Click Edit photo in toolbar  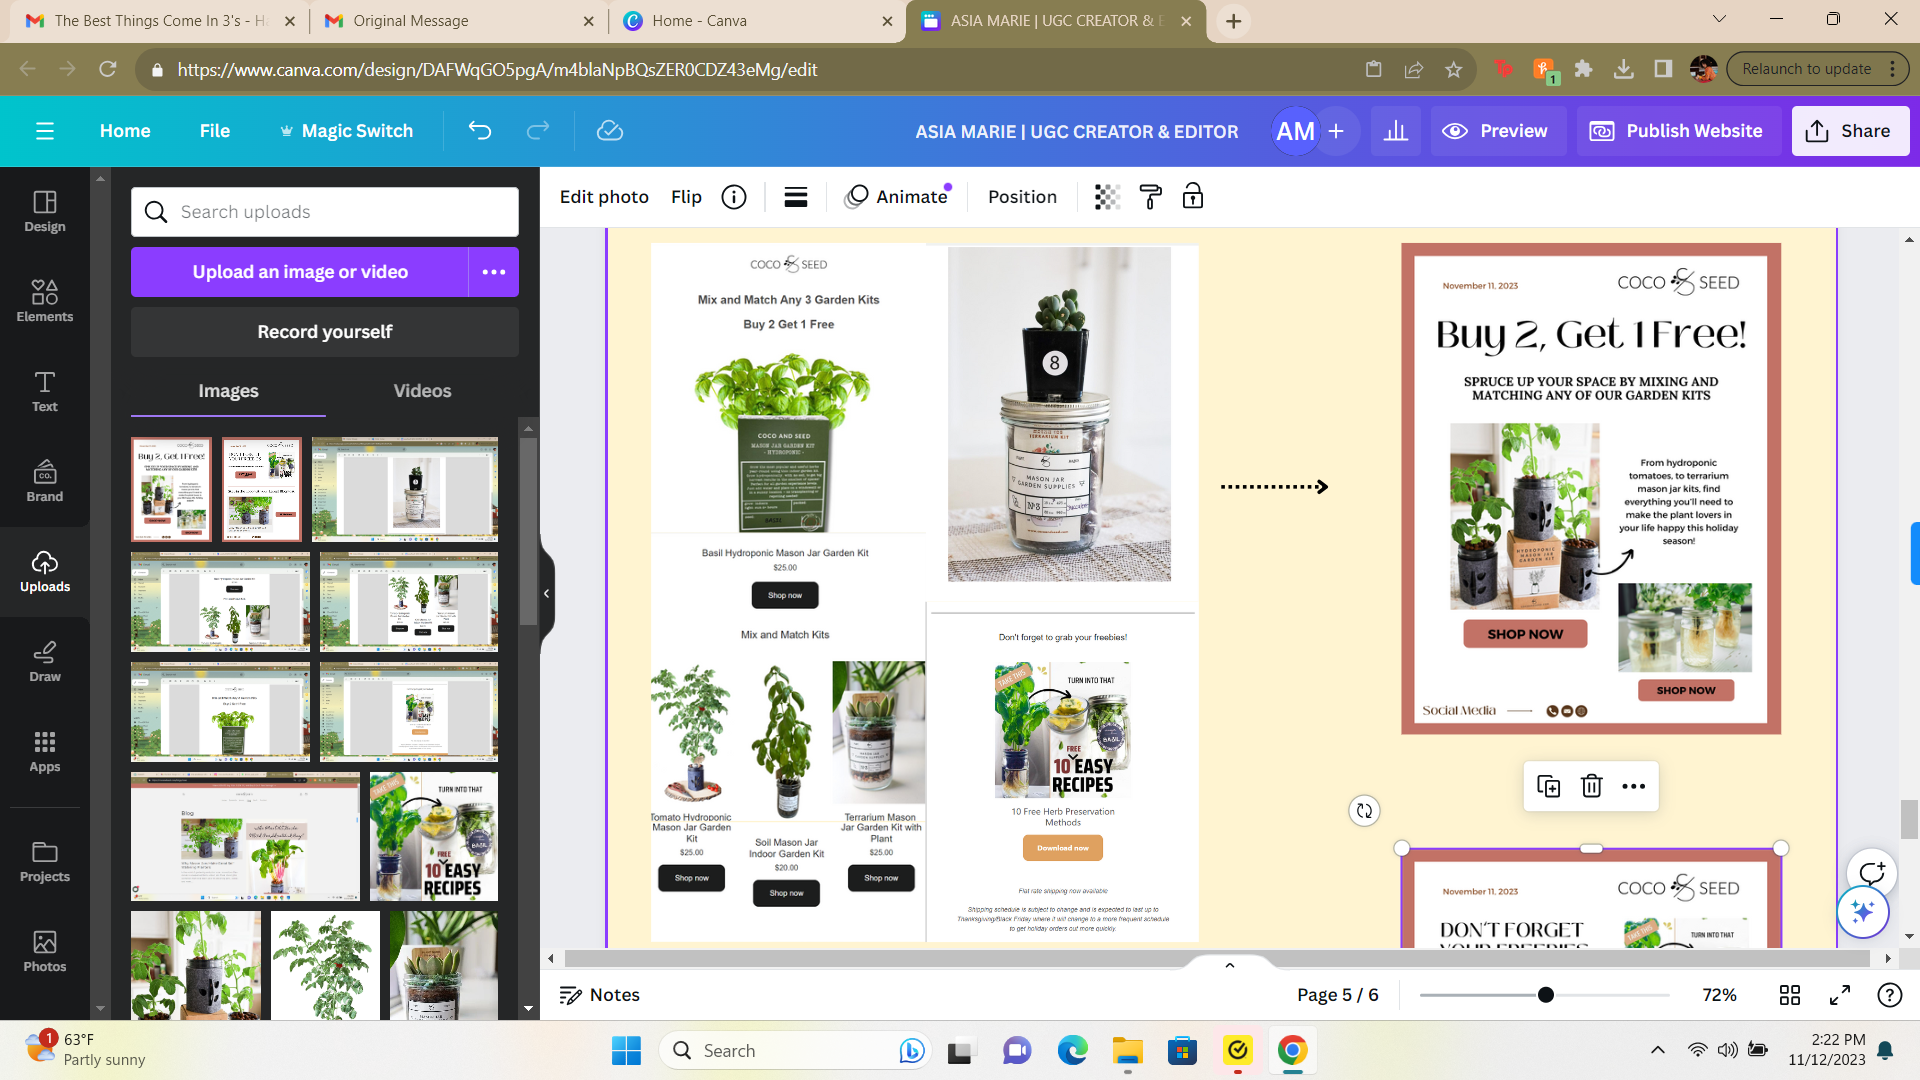point(604,197)
